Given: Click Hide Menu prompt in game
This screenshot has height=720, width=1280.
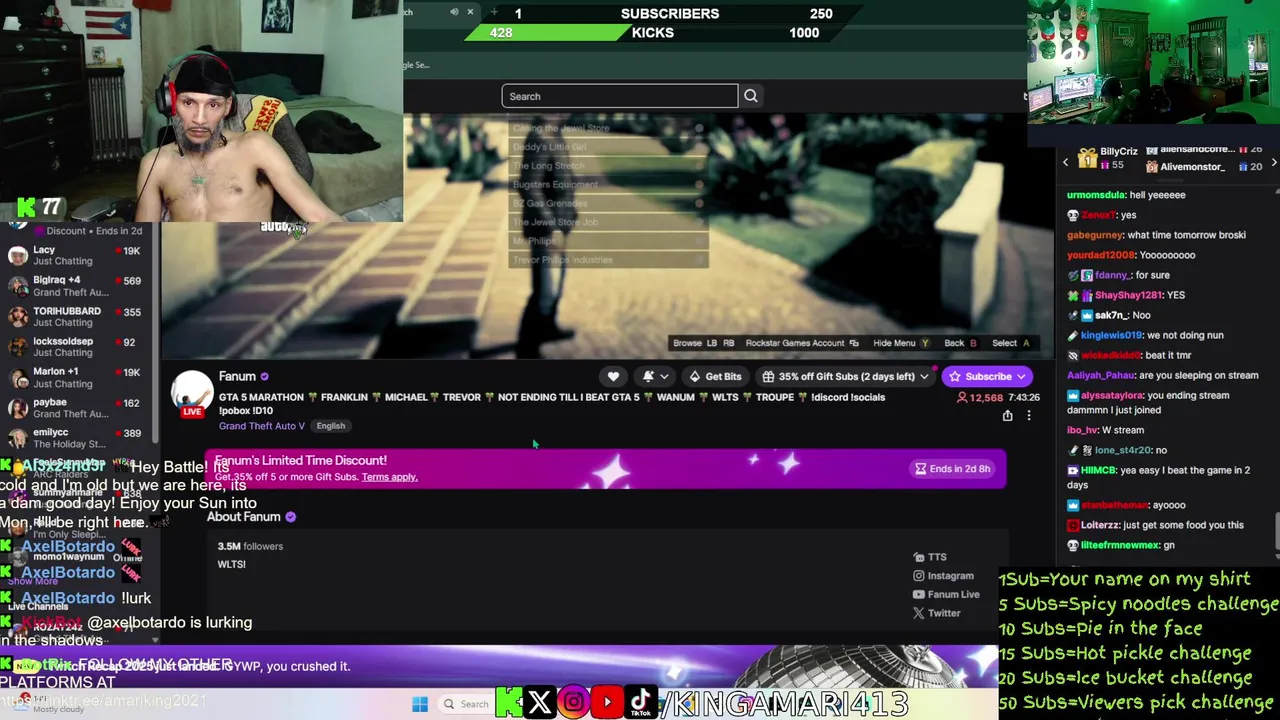Looking at the screenshot, I should click(x=901, y=343).
